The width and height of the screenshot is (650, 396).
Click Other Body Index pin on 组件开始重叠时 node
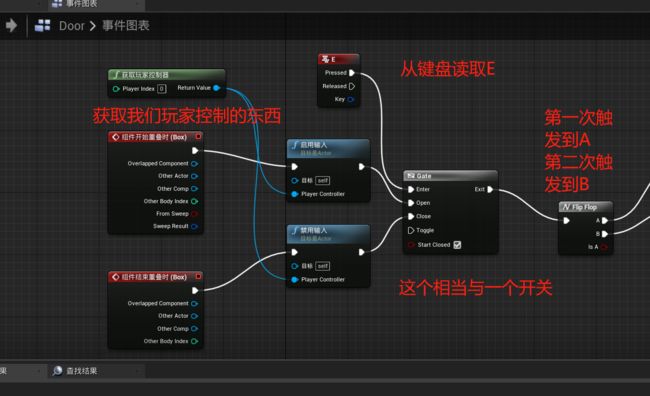194,201
